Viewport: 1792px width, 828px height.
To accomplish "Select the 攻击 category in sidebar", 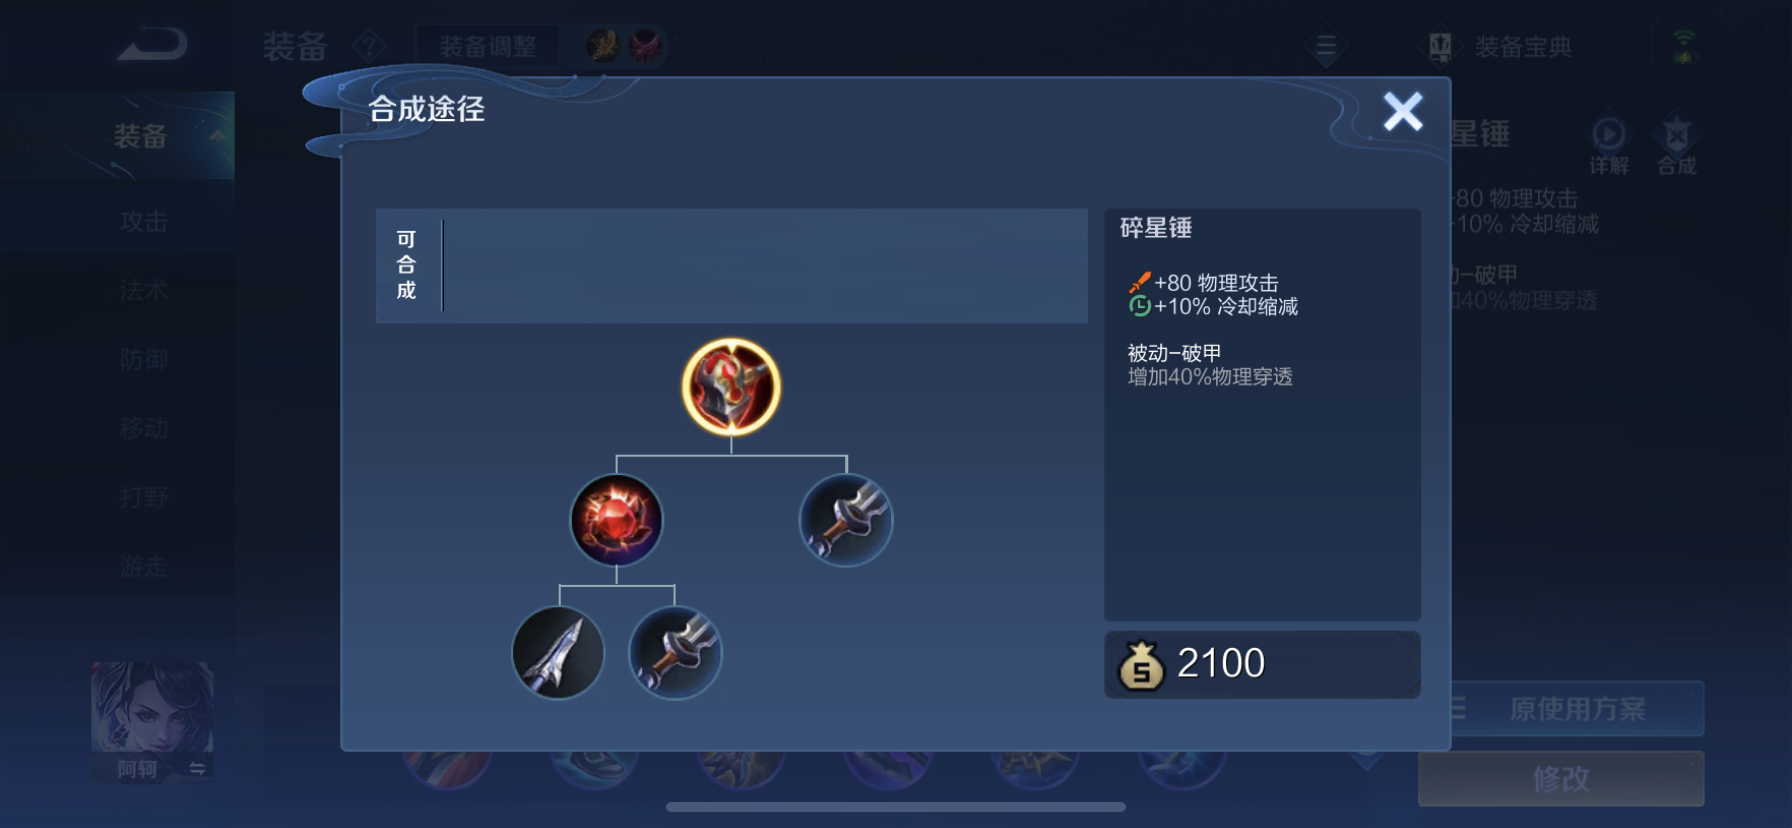I will [143, 221].
